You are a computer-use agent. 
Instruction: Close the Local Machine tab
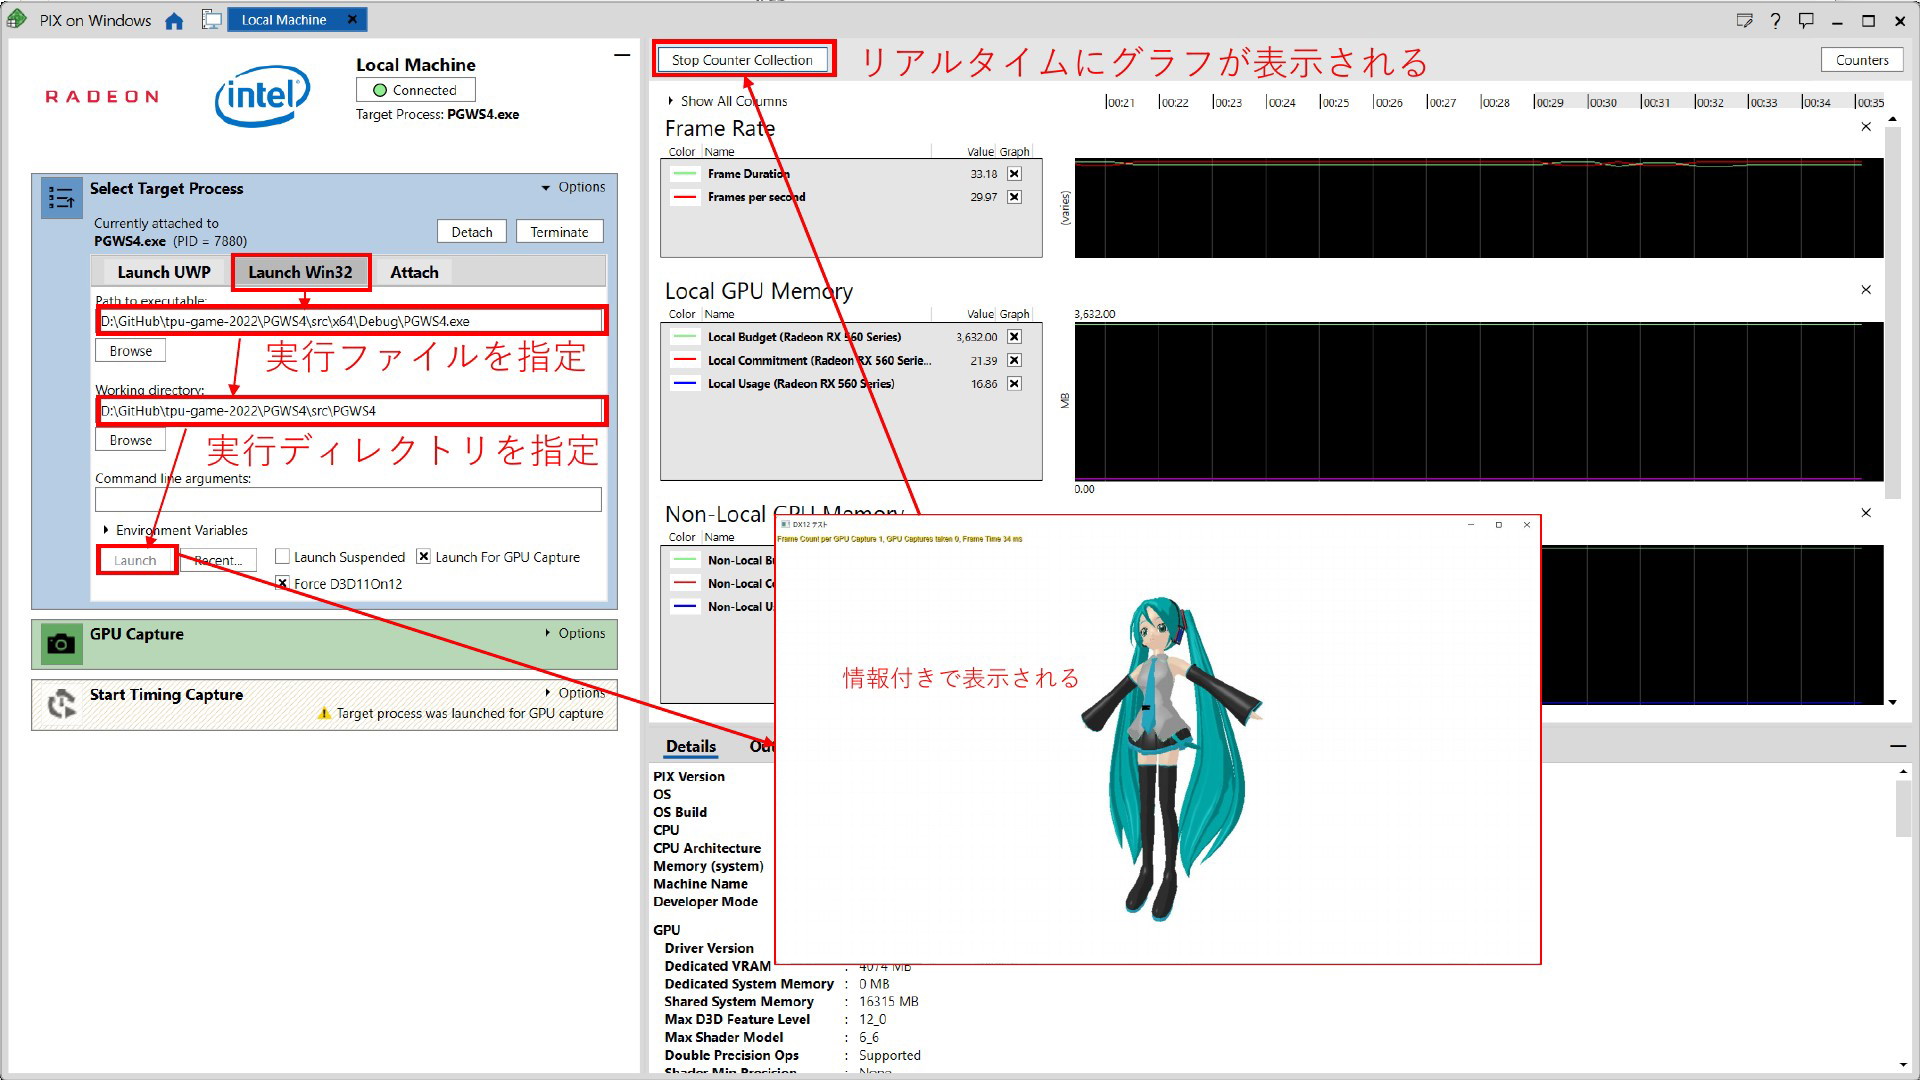[352, 19]
